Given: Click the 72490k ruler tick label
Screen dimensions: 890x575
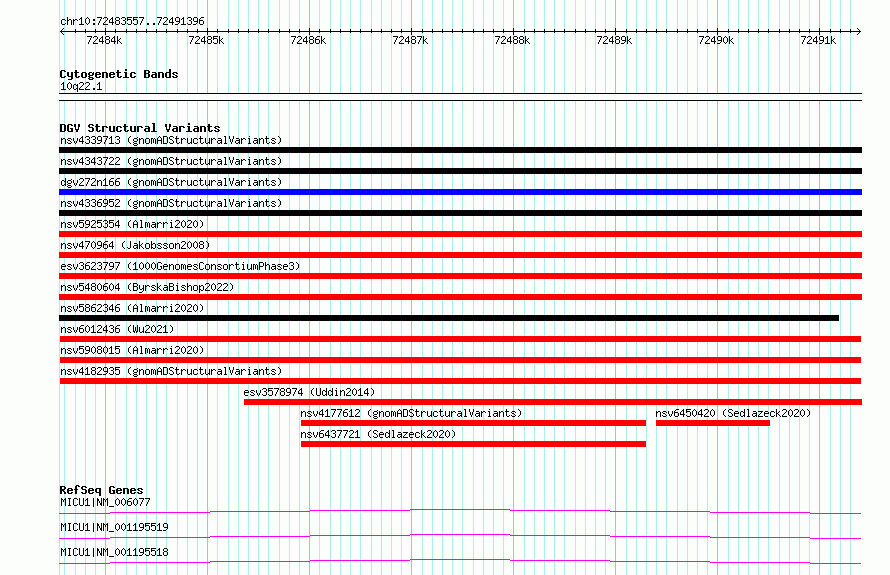Looking at the screenshot, I should point(716,40).
